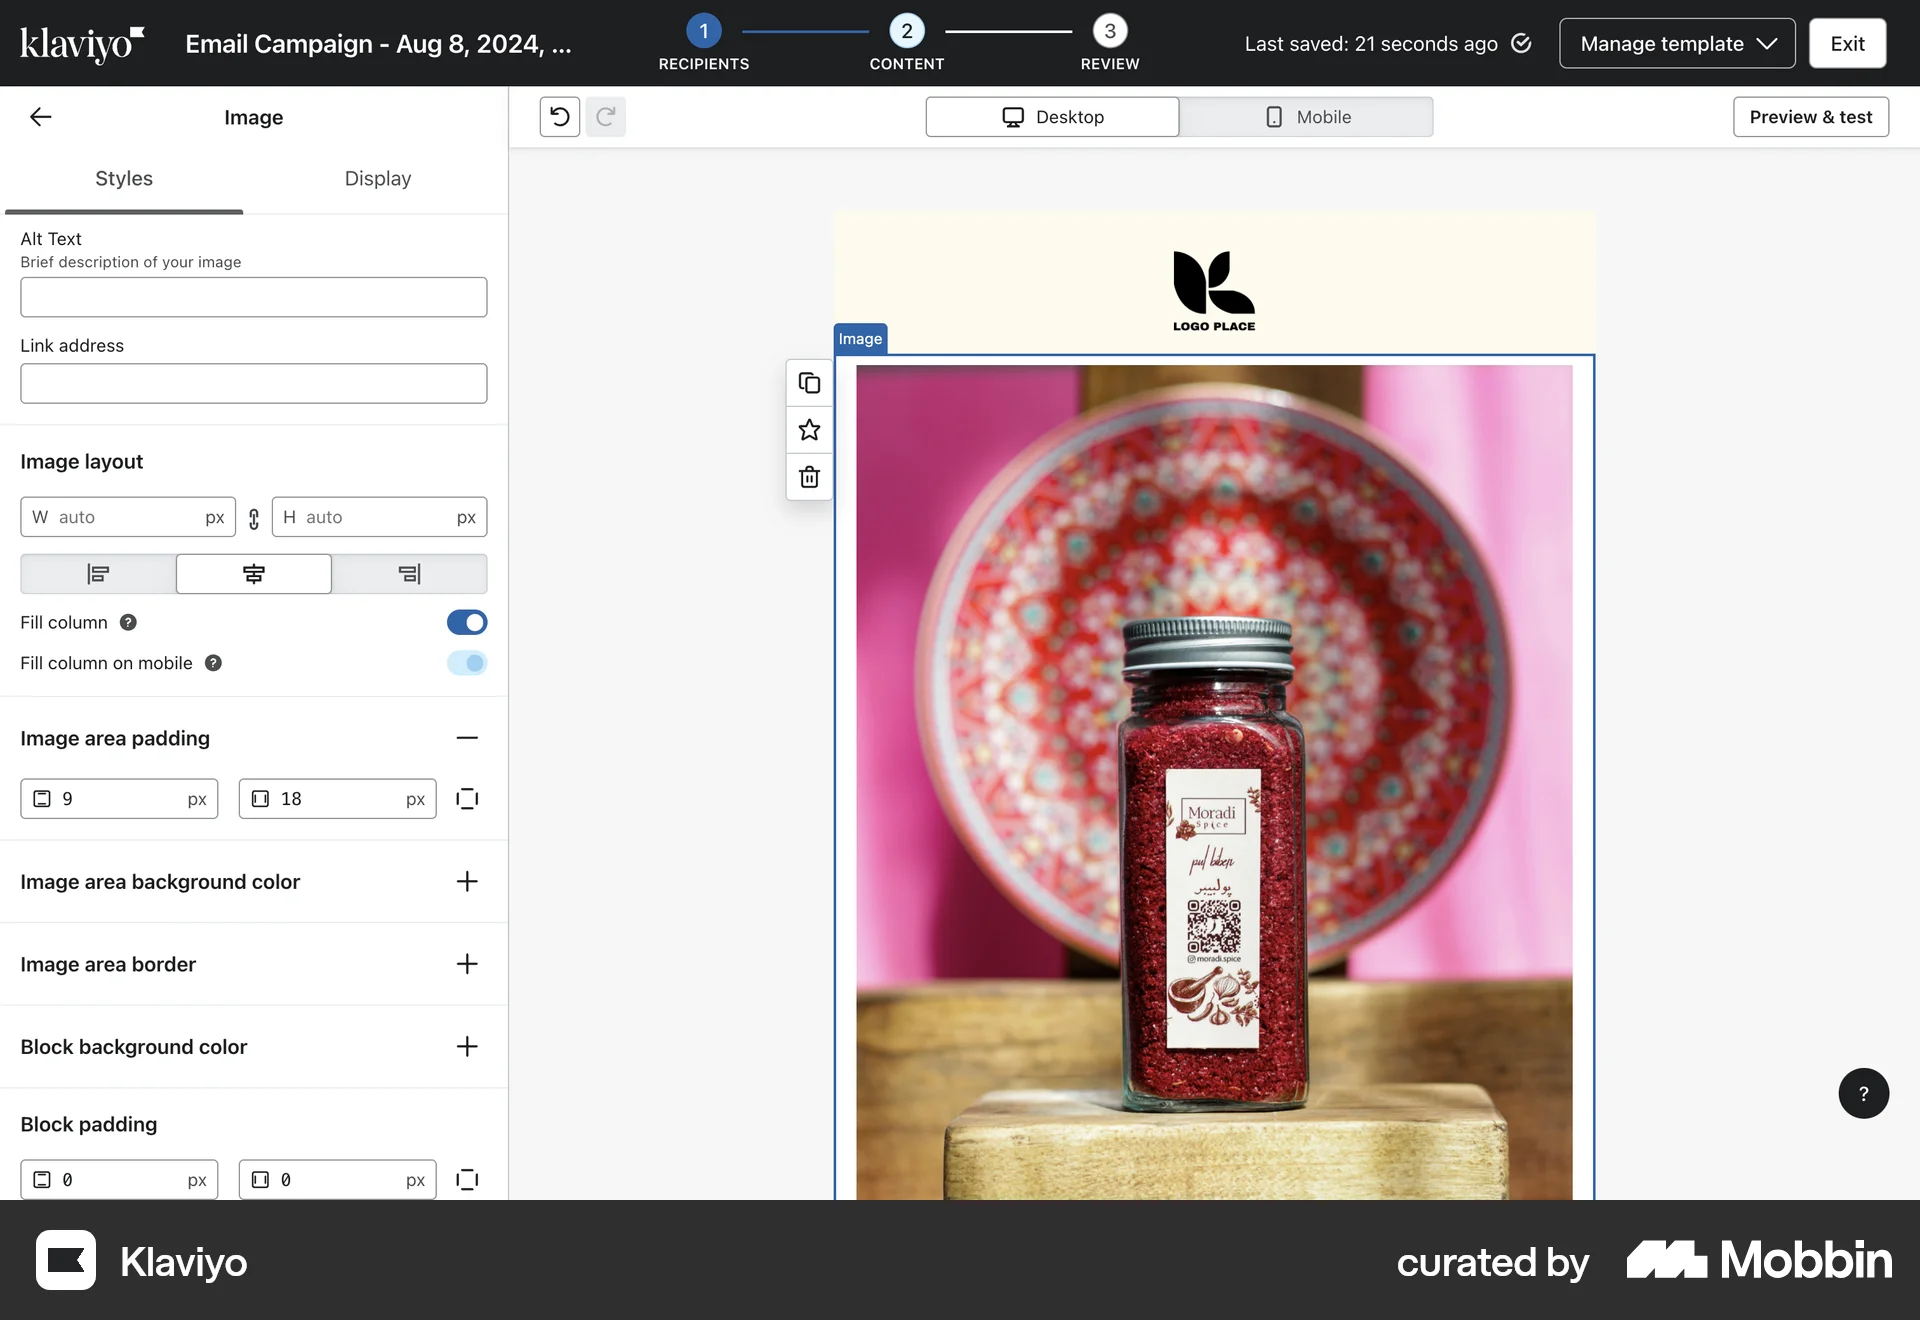The image size is (1920, 1320).
Task: Exit the email campaign editor
Action: point(1846,43)
